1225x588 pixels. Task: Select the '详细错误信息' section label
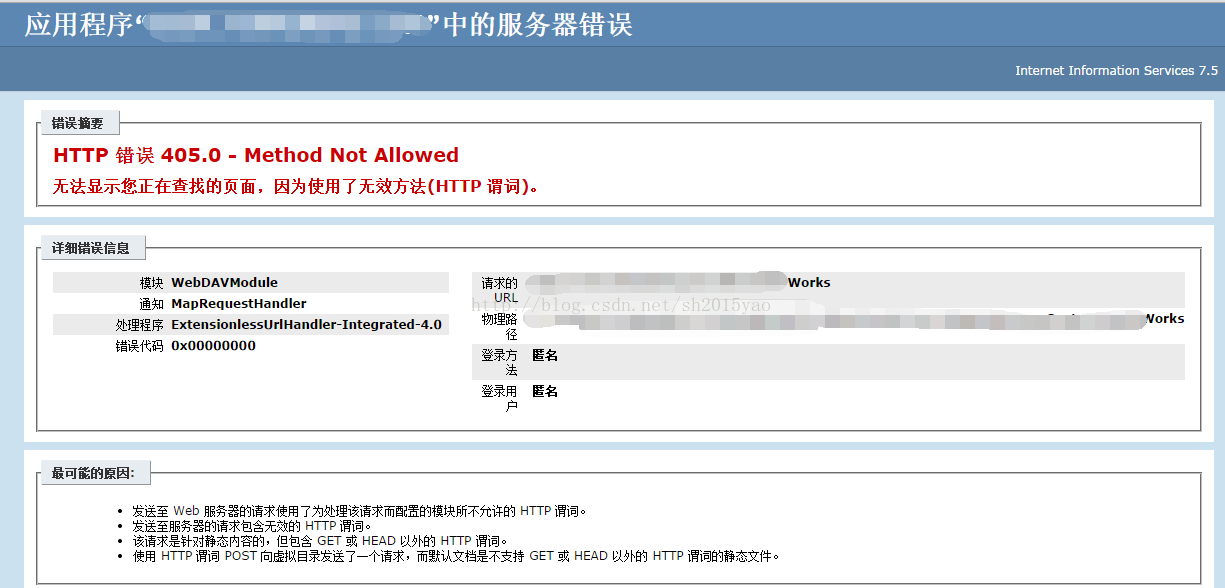click(91, 248)
